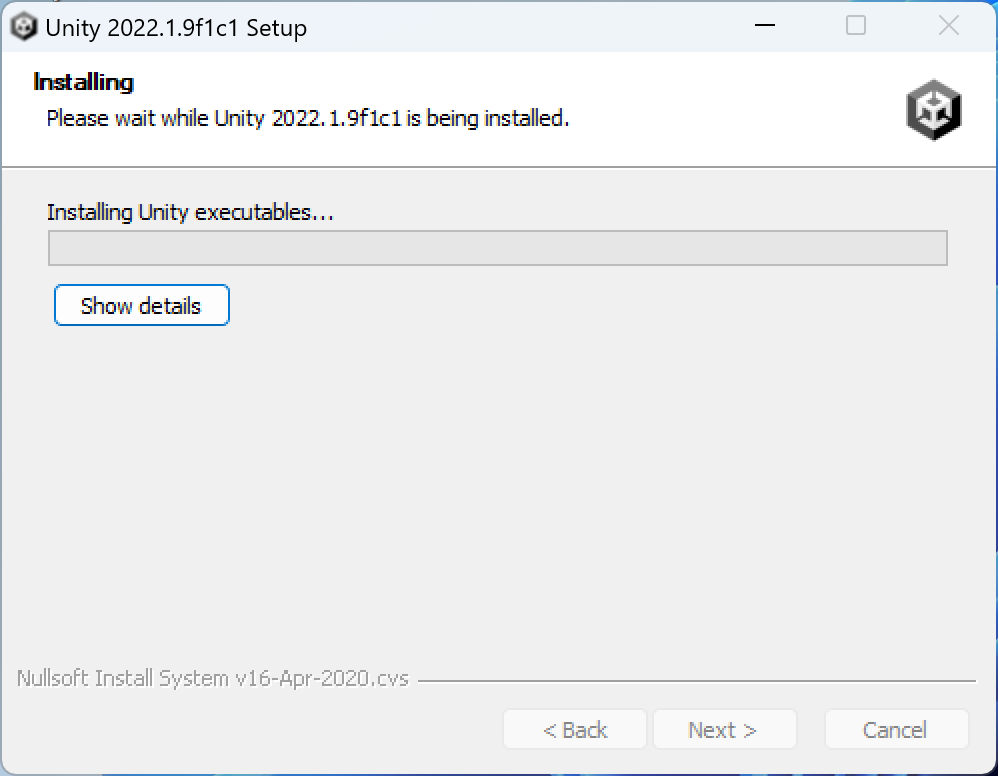Click the Next button
Image resolution: width=998 pixels, height=776 pixels.
coord(724,729)
